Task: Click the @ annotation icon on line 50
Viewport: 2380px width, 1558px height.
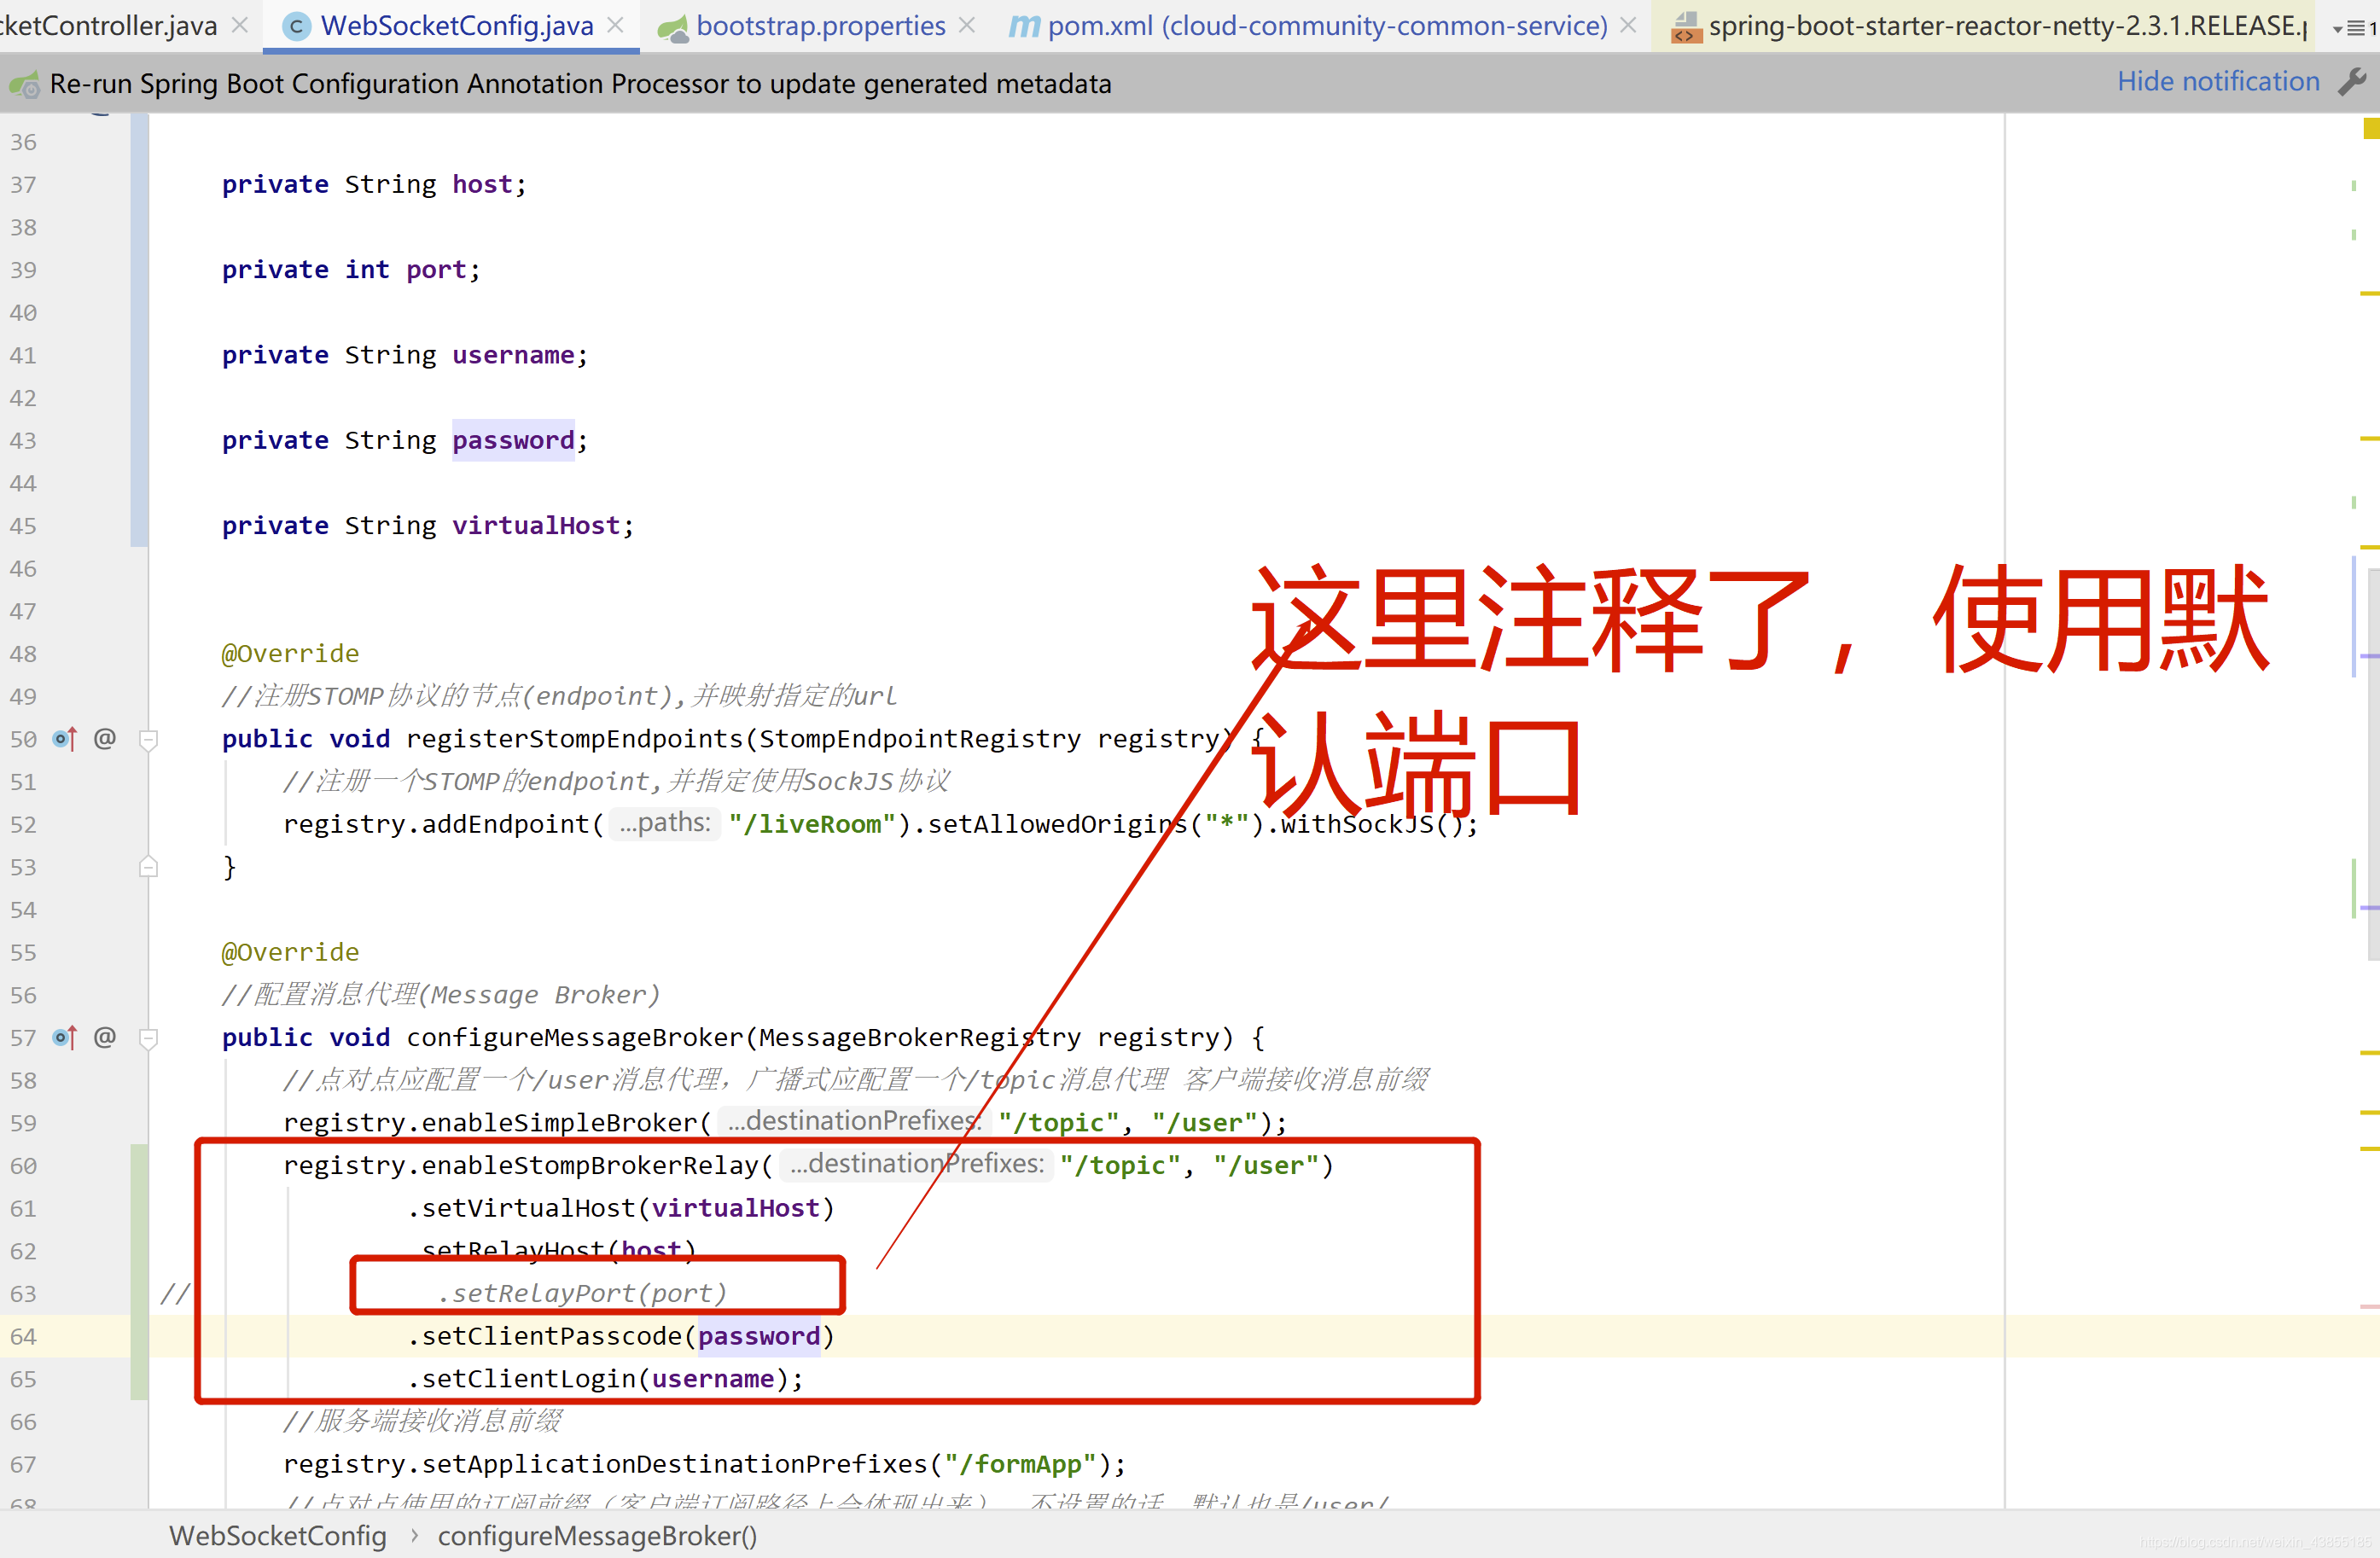Action: point(105,738)
